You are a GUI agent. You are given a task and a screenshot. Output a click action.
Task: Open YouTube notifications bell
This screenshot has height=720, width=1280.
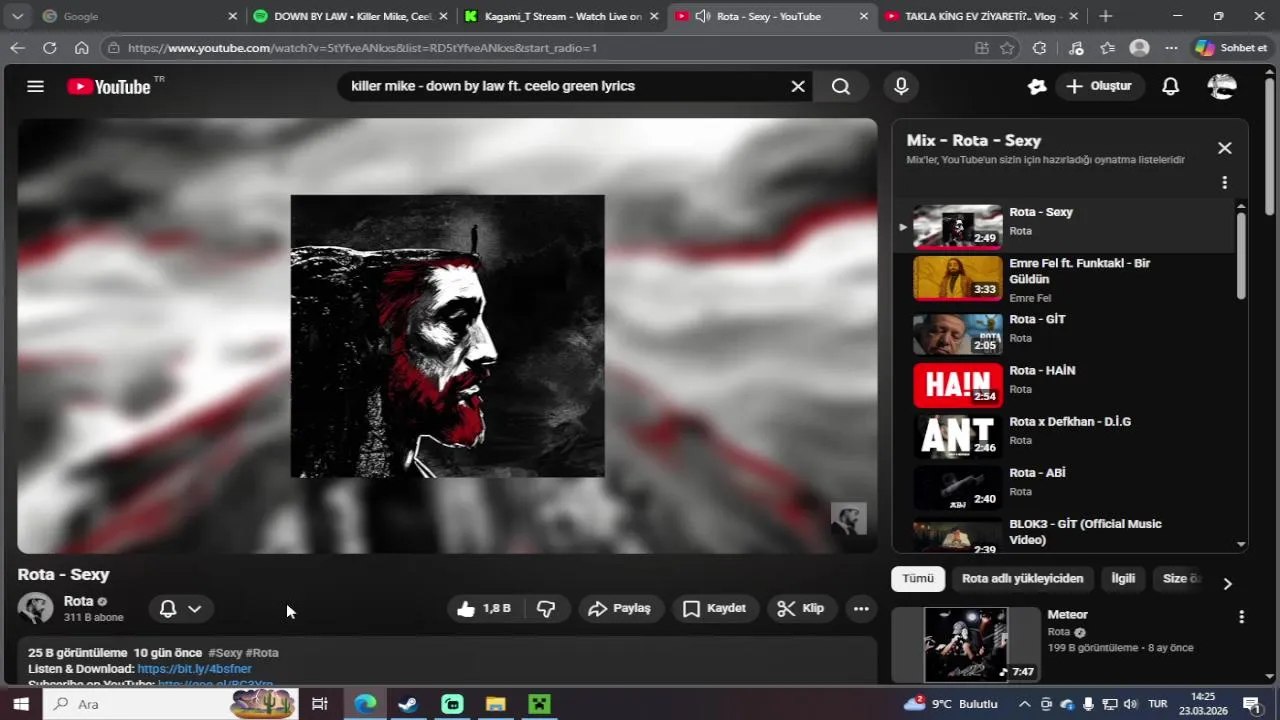[1170, 86]
